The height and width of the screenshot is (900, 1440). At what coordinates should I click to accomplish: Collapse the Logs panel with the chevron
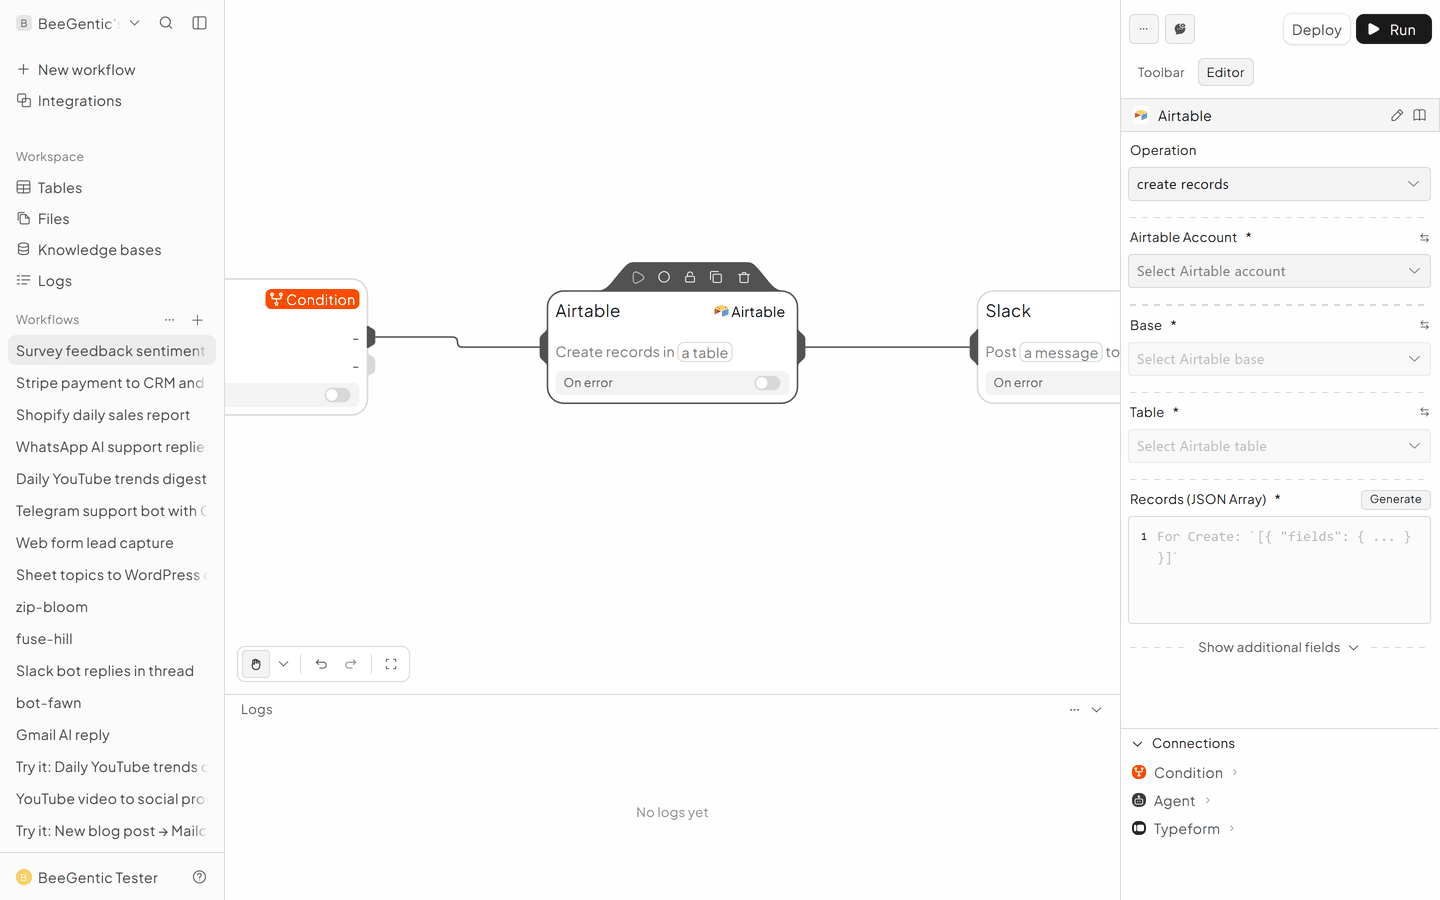1097,710
